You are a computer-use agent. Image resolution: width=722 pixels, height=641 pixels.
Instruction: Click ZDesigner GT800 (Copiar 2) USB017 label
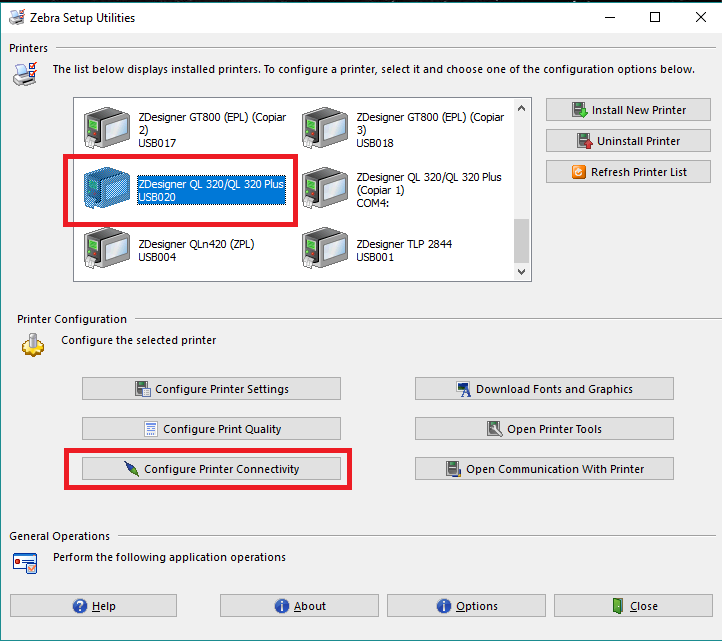(212, 130)
